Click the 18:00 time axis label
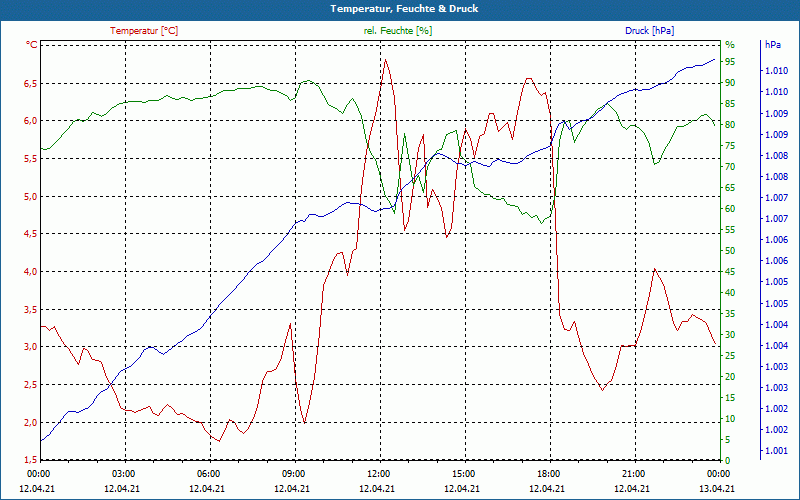Screen dimensions: 800x500 coord(548,474)
